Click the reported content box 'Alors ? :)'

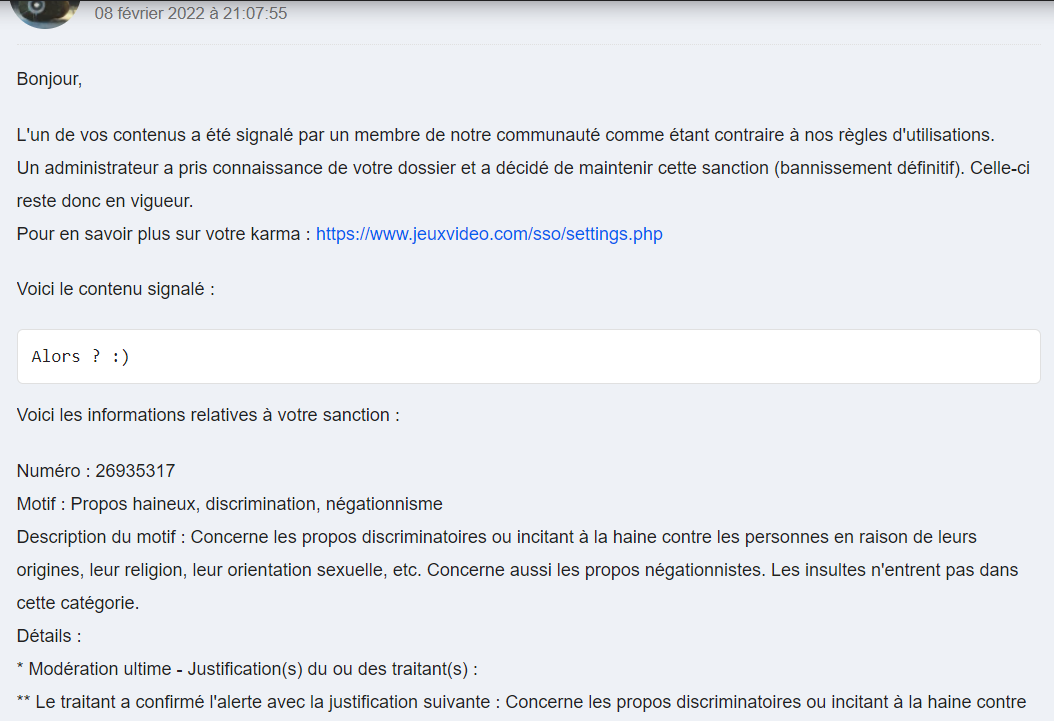tap(528, 356)
